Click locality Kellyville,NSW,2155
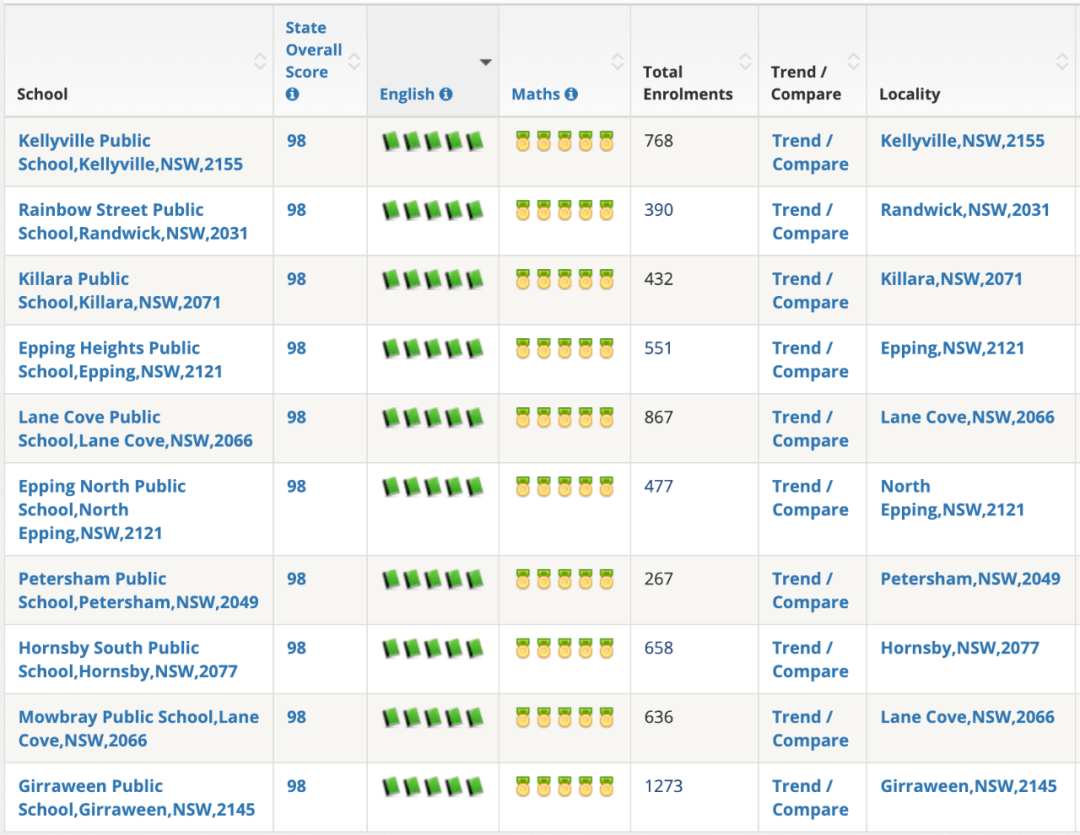This screenshot has width=1080, height=835. pos(962,141)
